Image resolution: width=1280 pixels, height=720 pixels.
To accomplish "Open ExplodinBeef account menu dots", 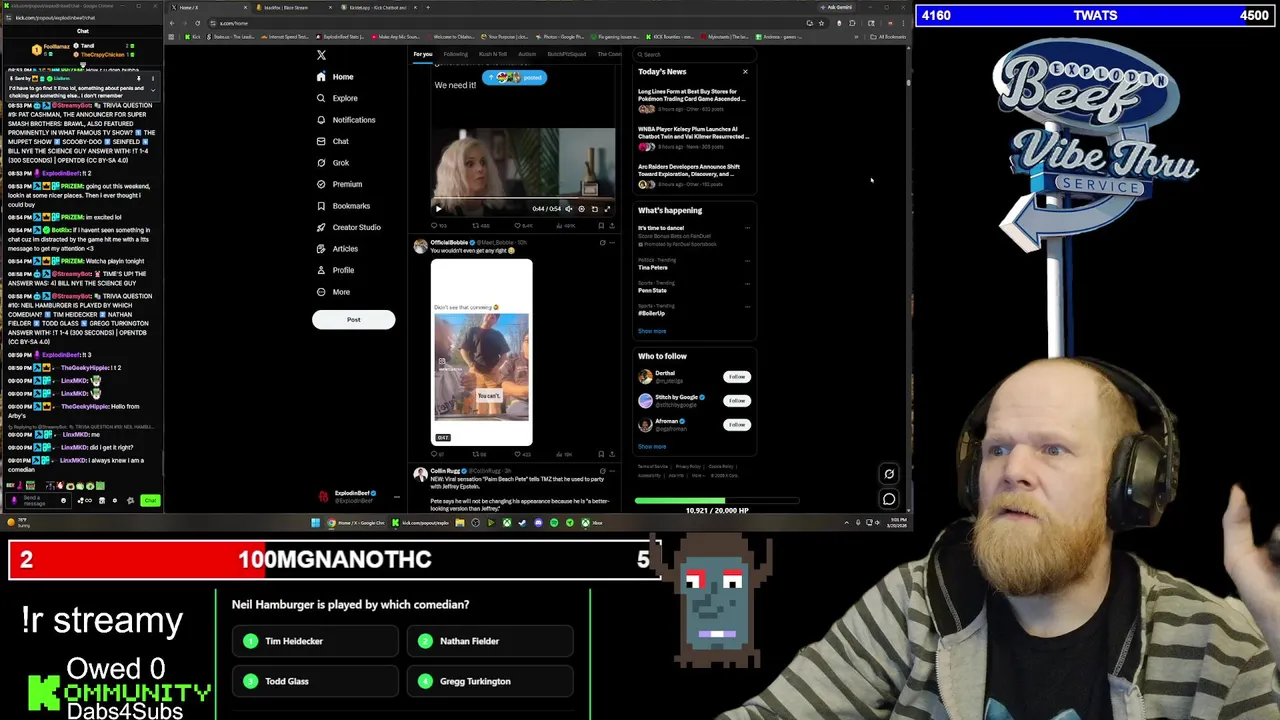I will (x=396, y=496).
